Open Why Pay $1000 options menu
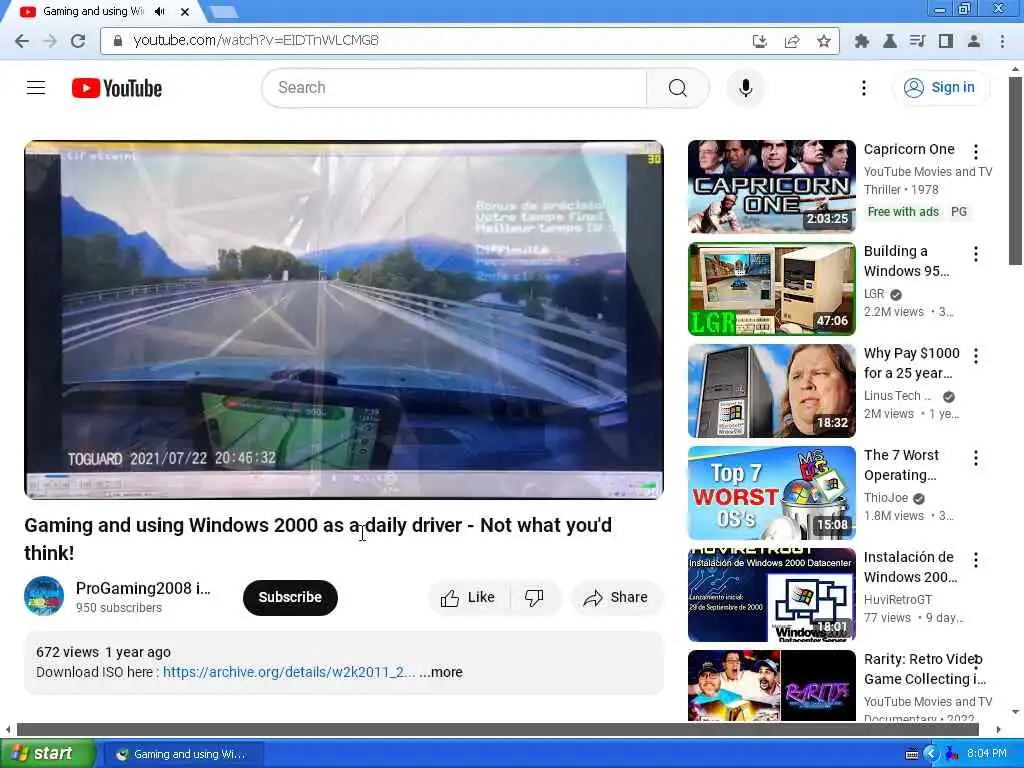The height and width of the screenshot is (768, 1024). click(x=976, y=355)
